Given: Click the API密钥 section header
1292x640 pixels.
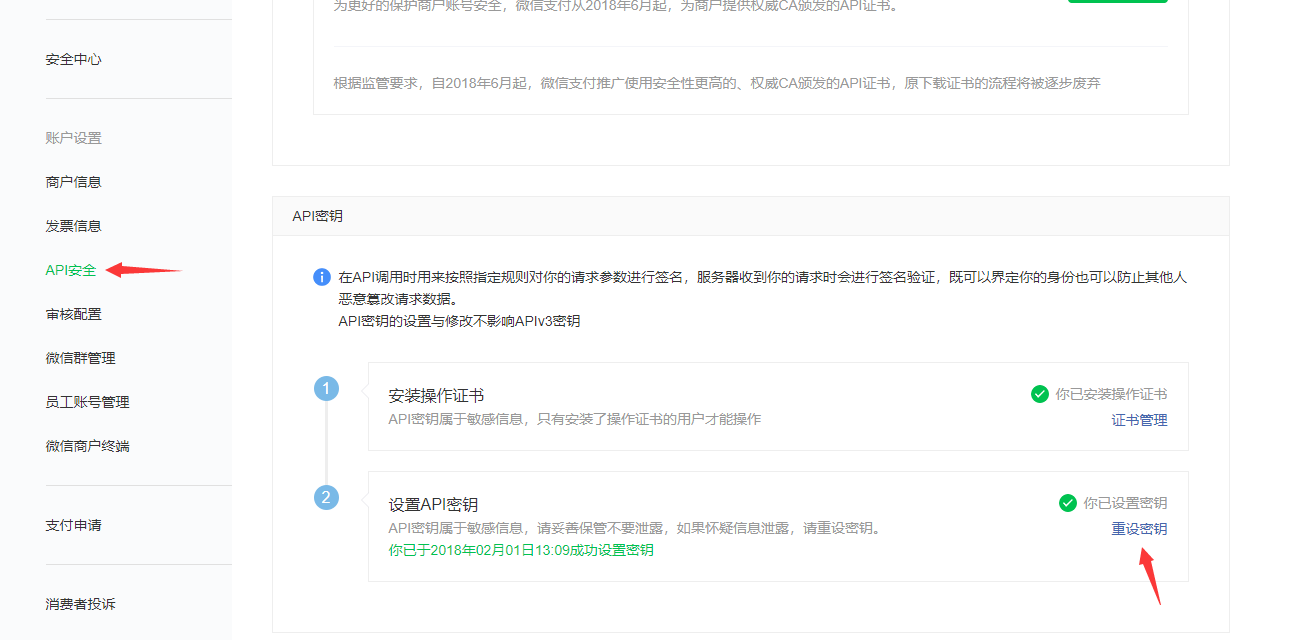Looking at the screenshot, I should tap(317, 216).
